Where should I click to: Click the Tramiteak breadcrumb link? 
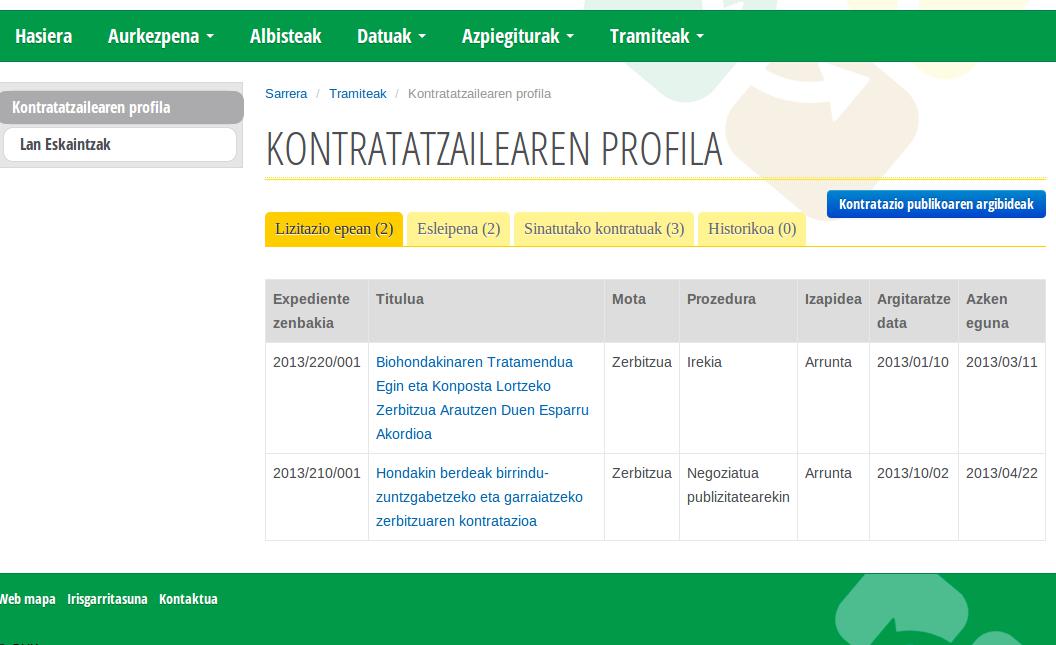(x=357, y=93)
